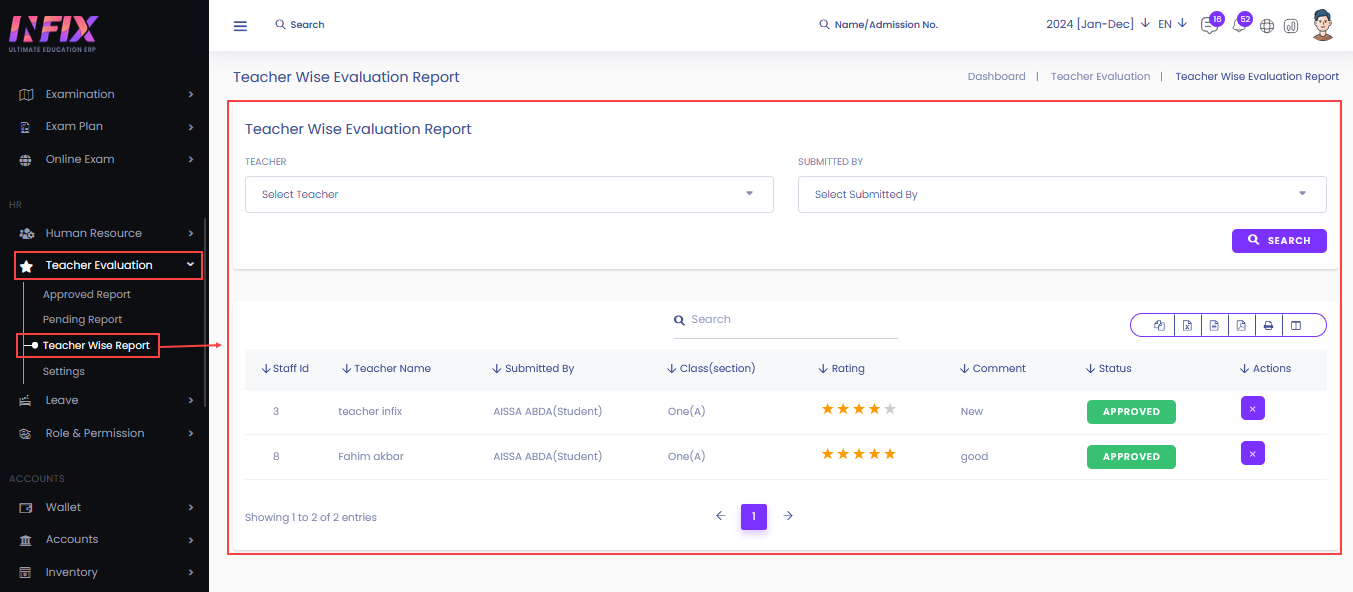Click five-star rating of Fahim akbar
Image resolution: width=1353 pixels, height=592 pixels.
pyautogui.click(x=859, y=454)
